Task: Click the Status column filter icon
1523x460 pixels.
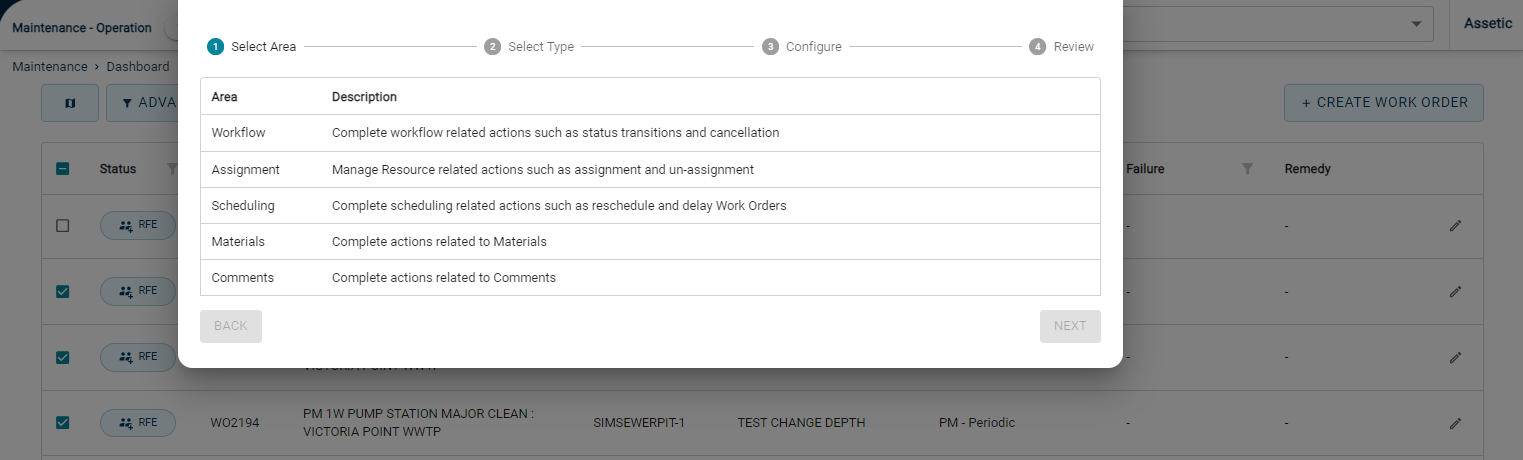Action: point(171,169)
